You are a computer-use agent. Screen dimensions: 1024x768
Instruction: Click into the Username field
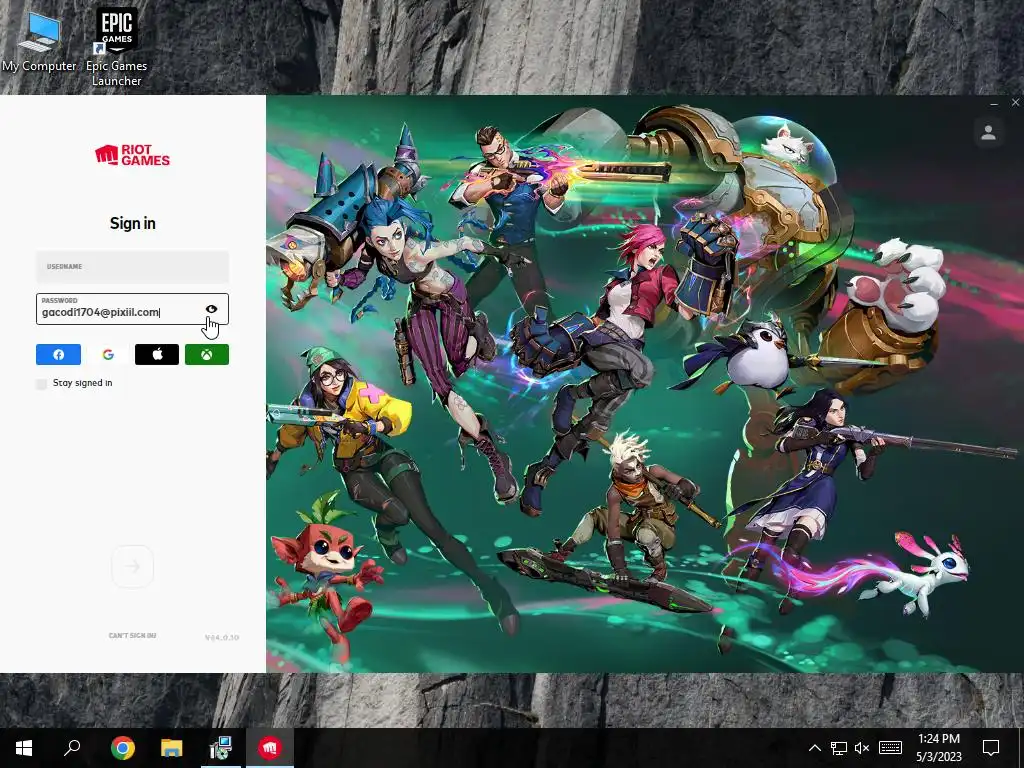[x=133, y=266]
